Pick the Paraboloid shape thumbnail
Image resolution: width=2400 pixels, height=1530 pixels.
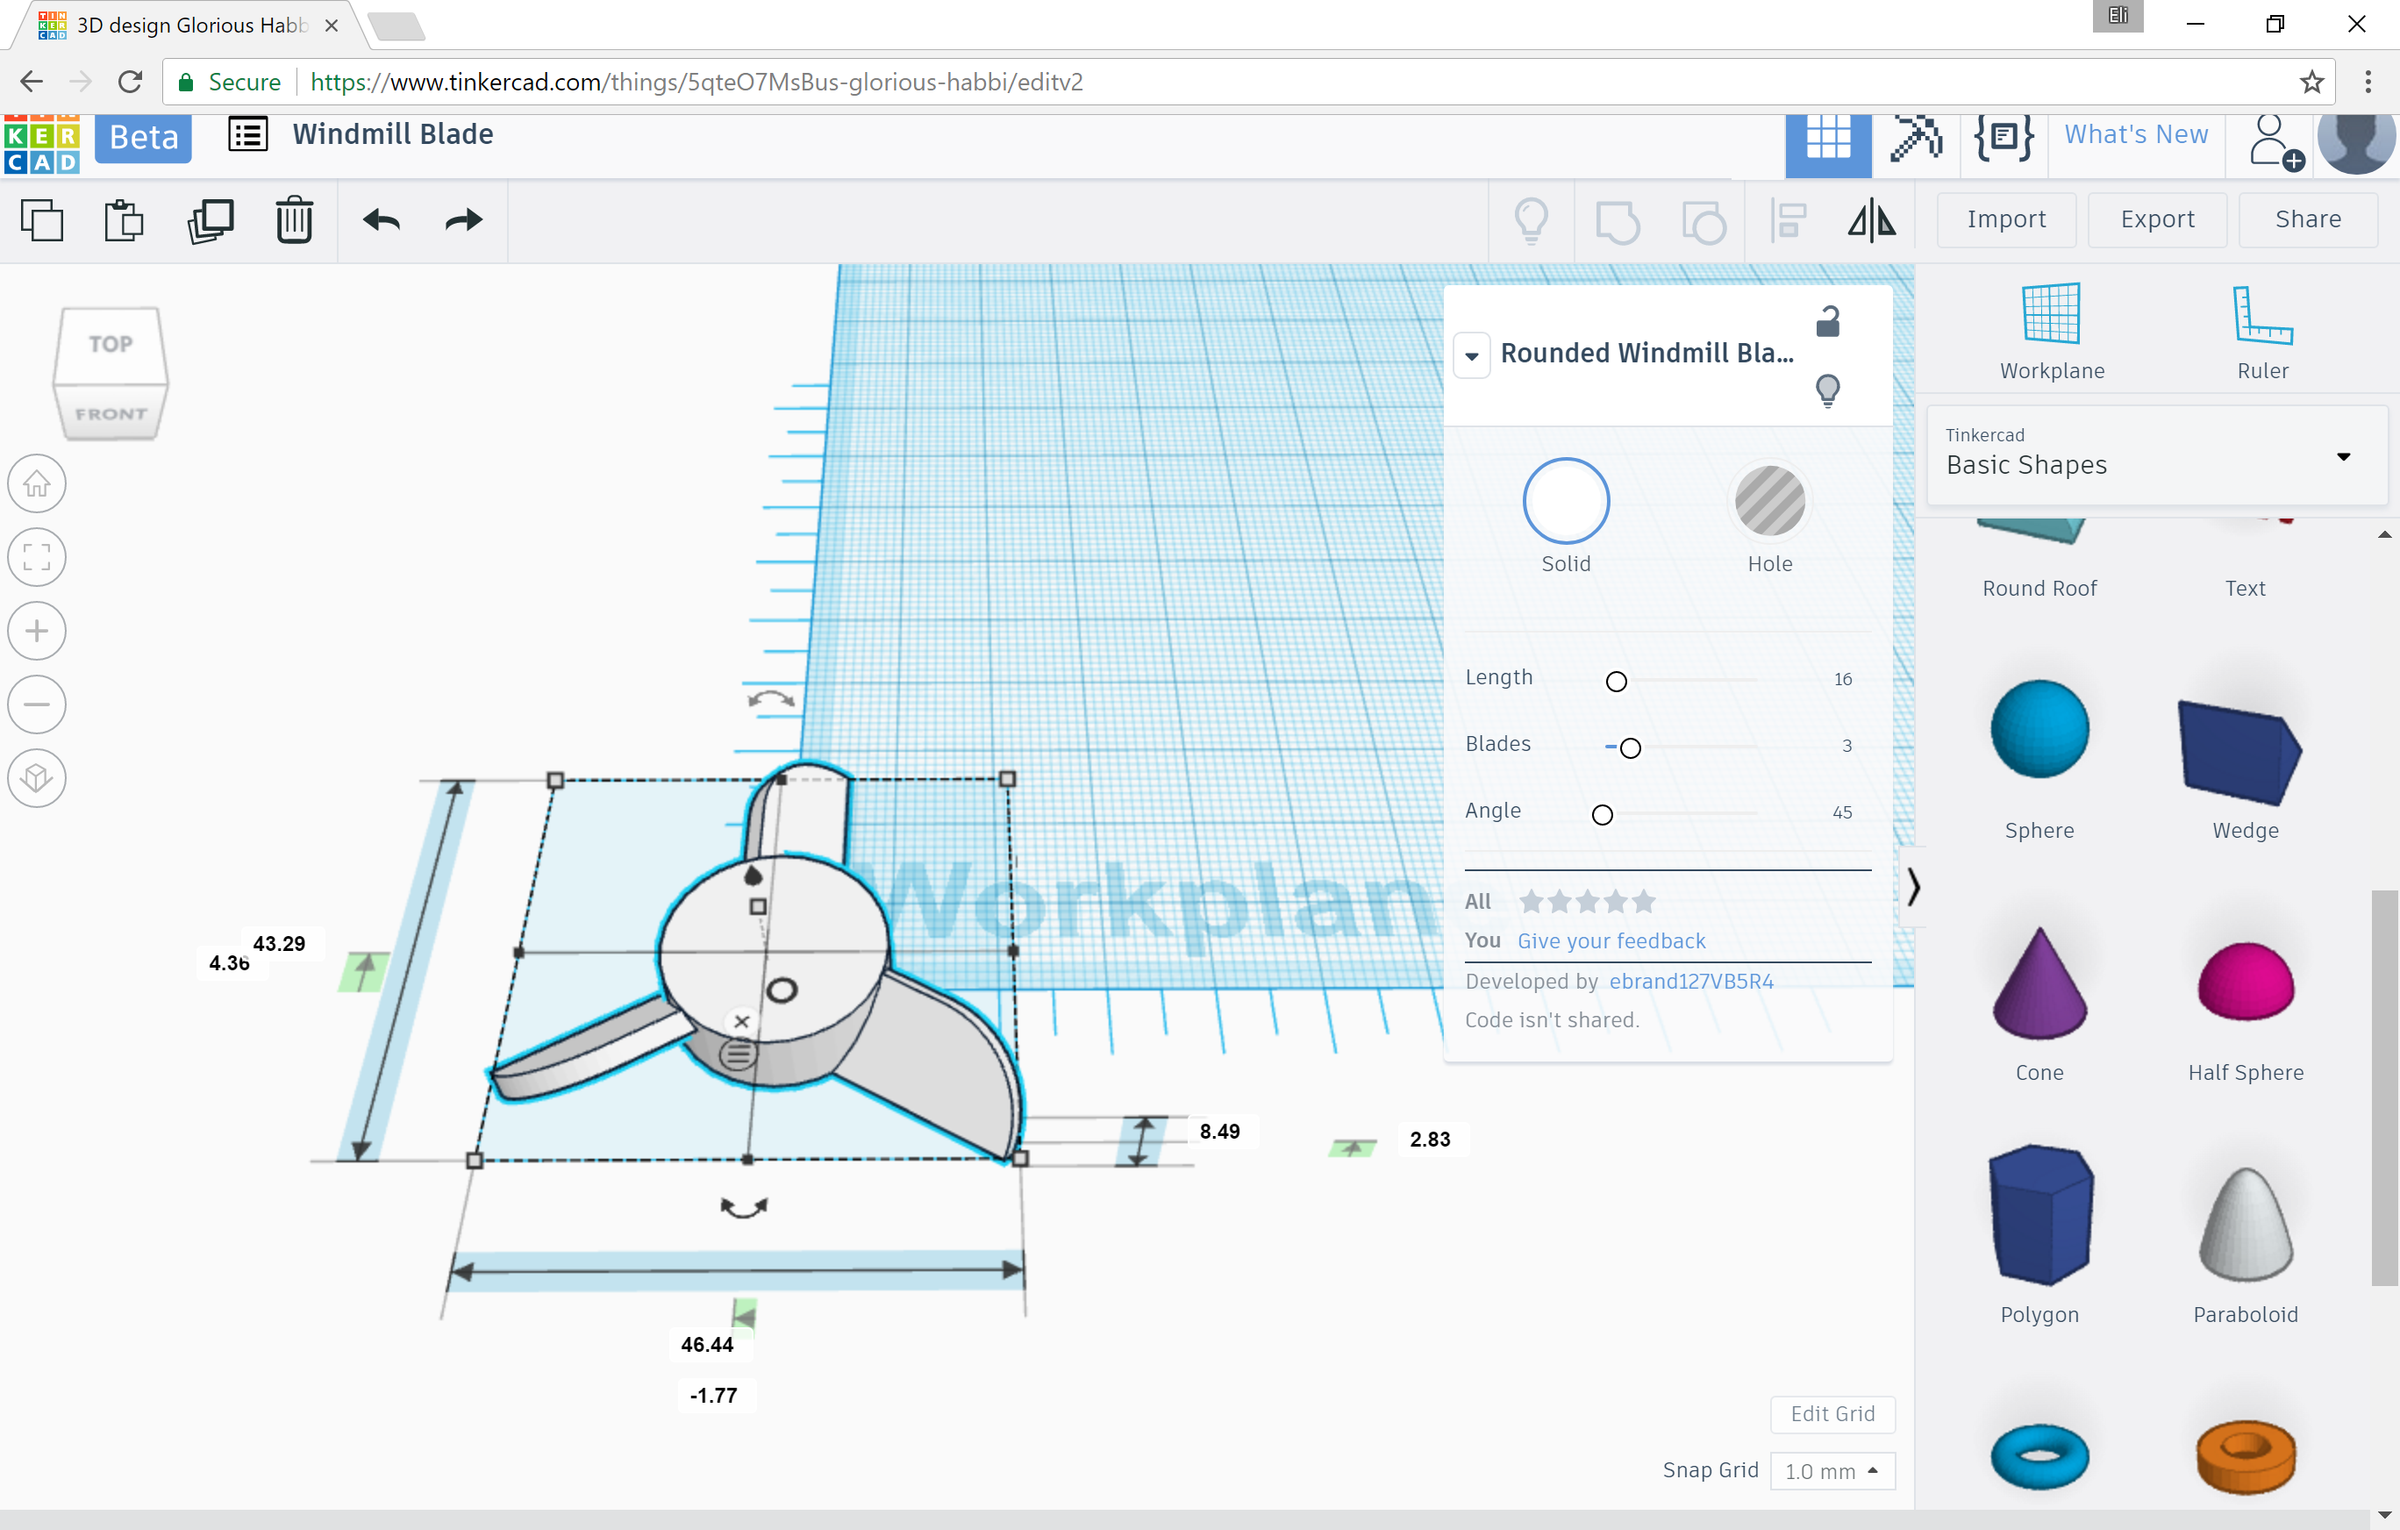[2245, 1225]
